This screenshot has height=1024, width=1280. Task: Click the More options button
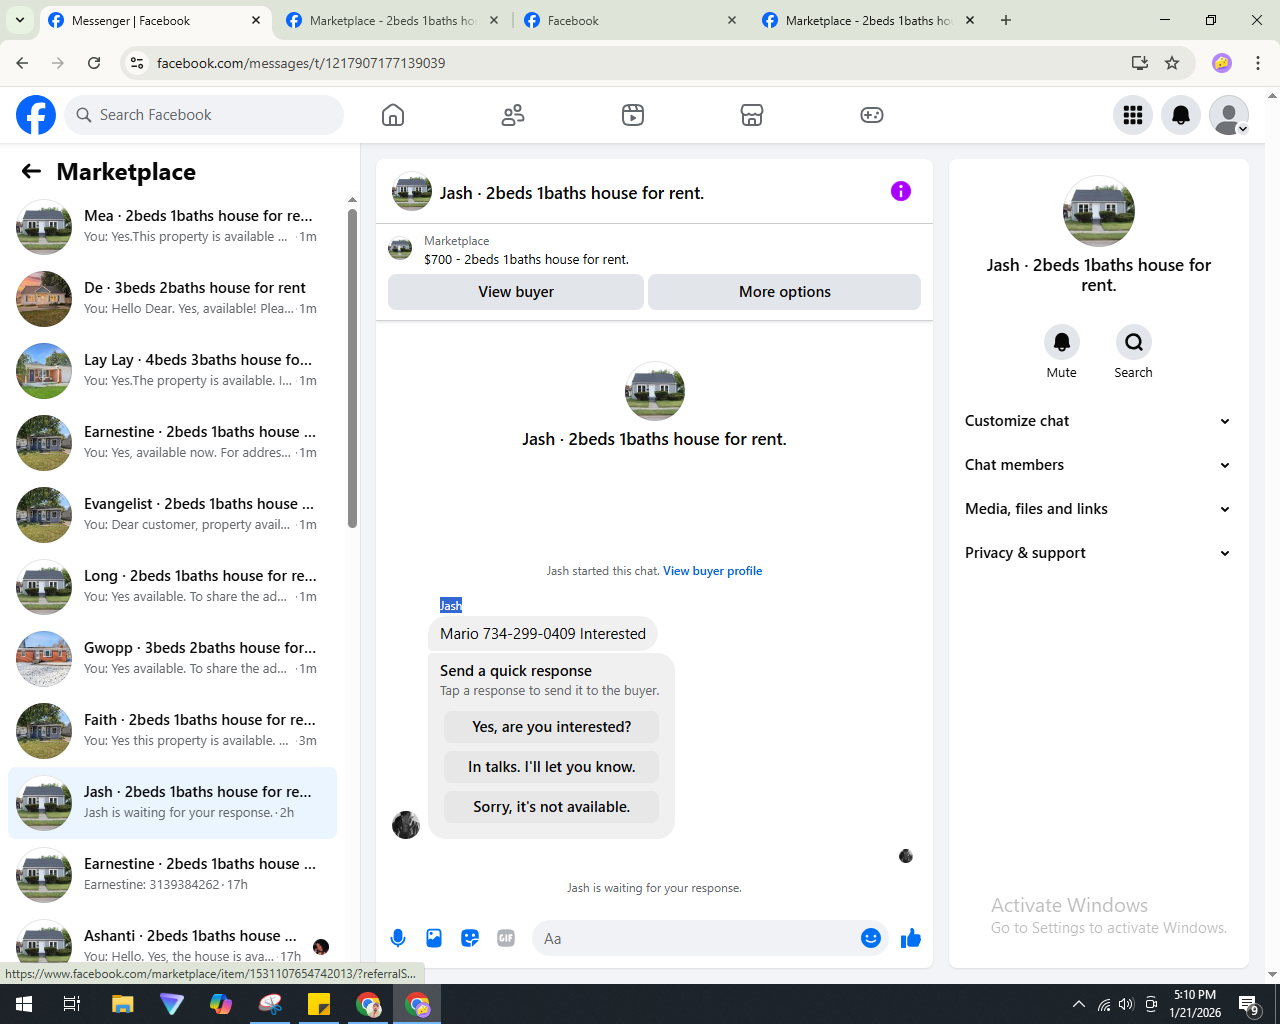coord(785,292)
